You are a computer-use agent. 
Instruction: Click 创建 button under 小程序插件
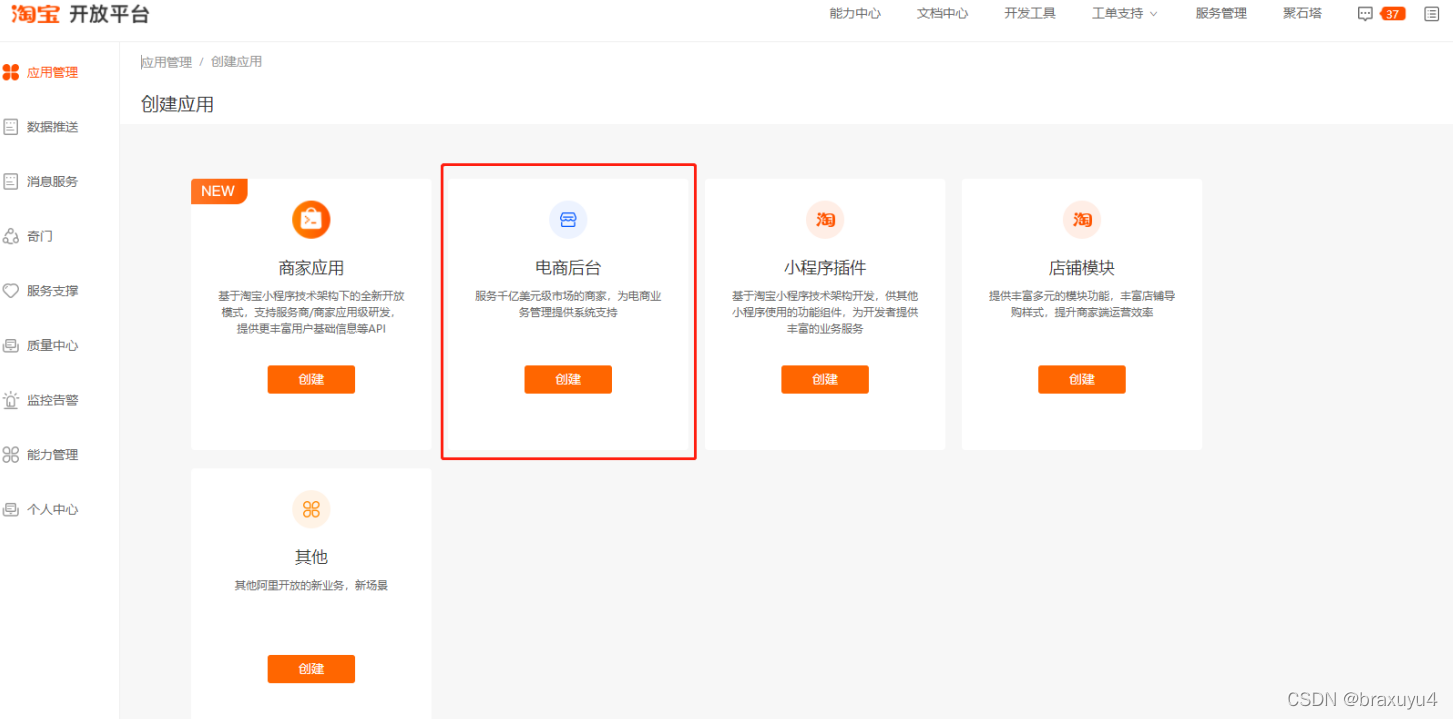(x=825, y=379)
